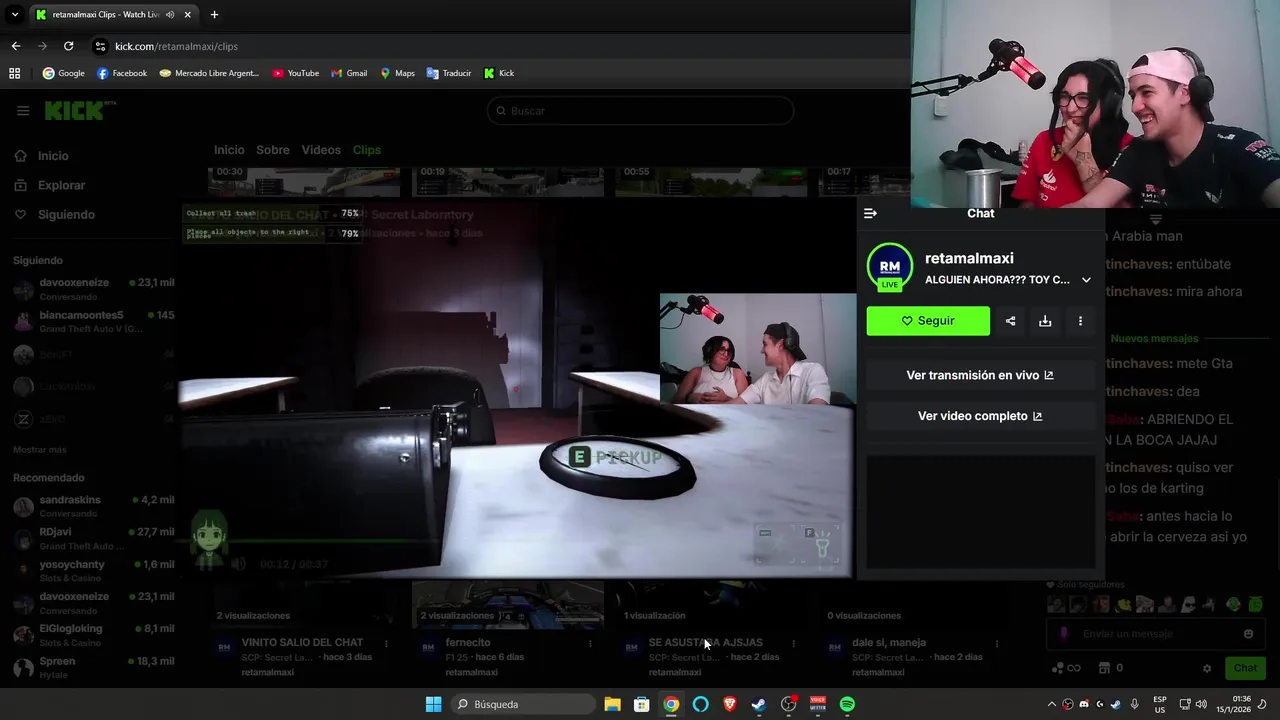Click the Windows Start button
1280x720 pixels.
(x=433, y=704)
